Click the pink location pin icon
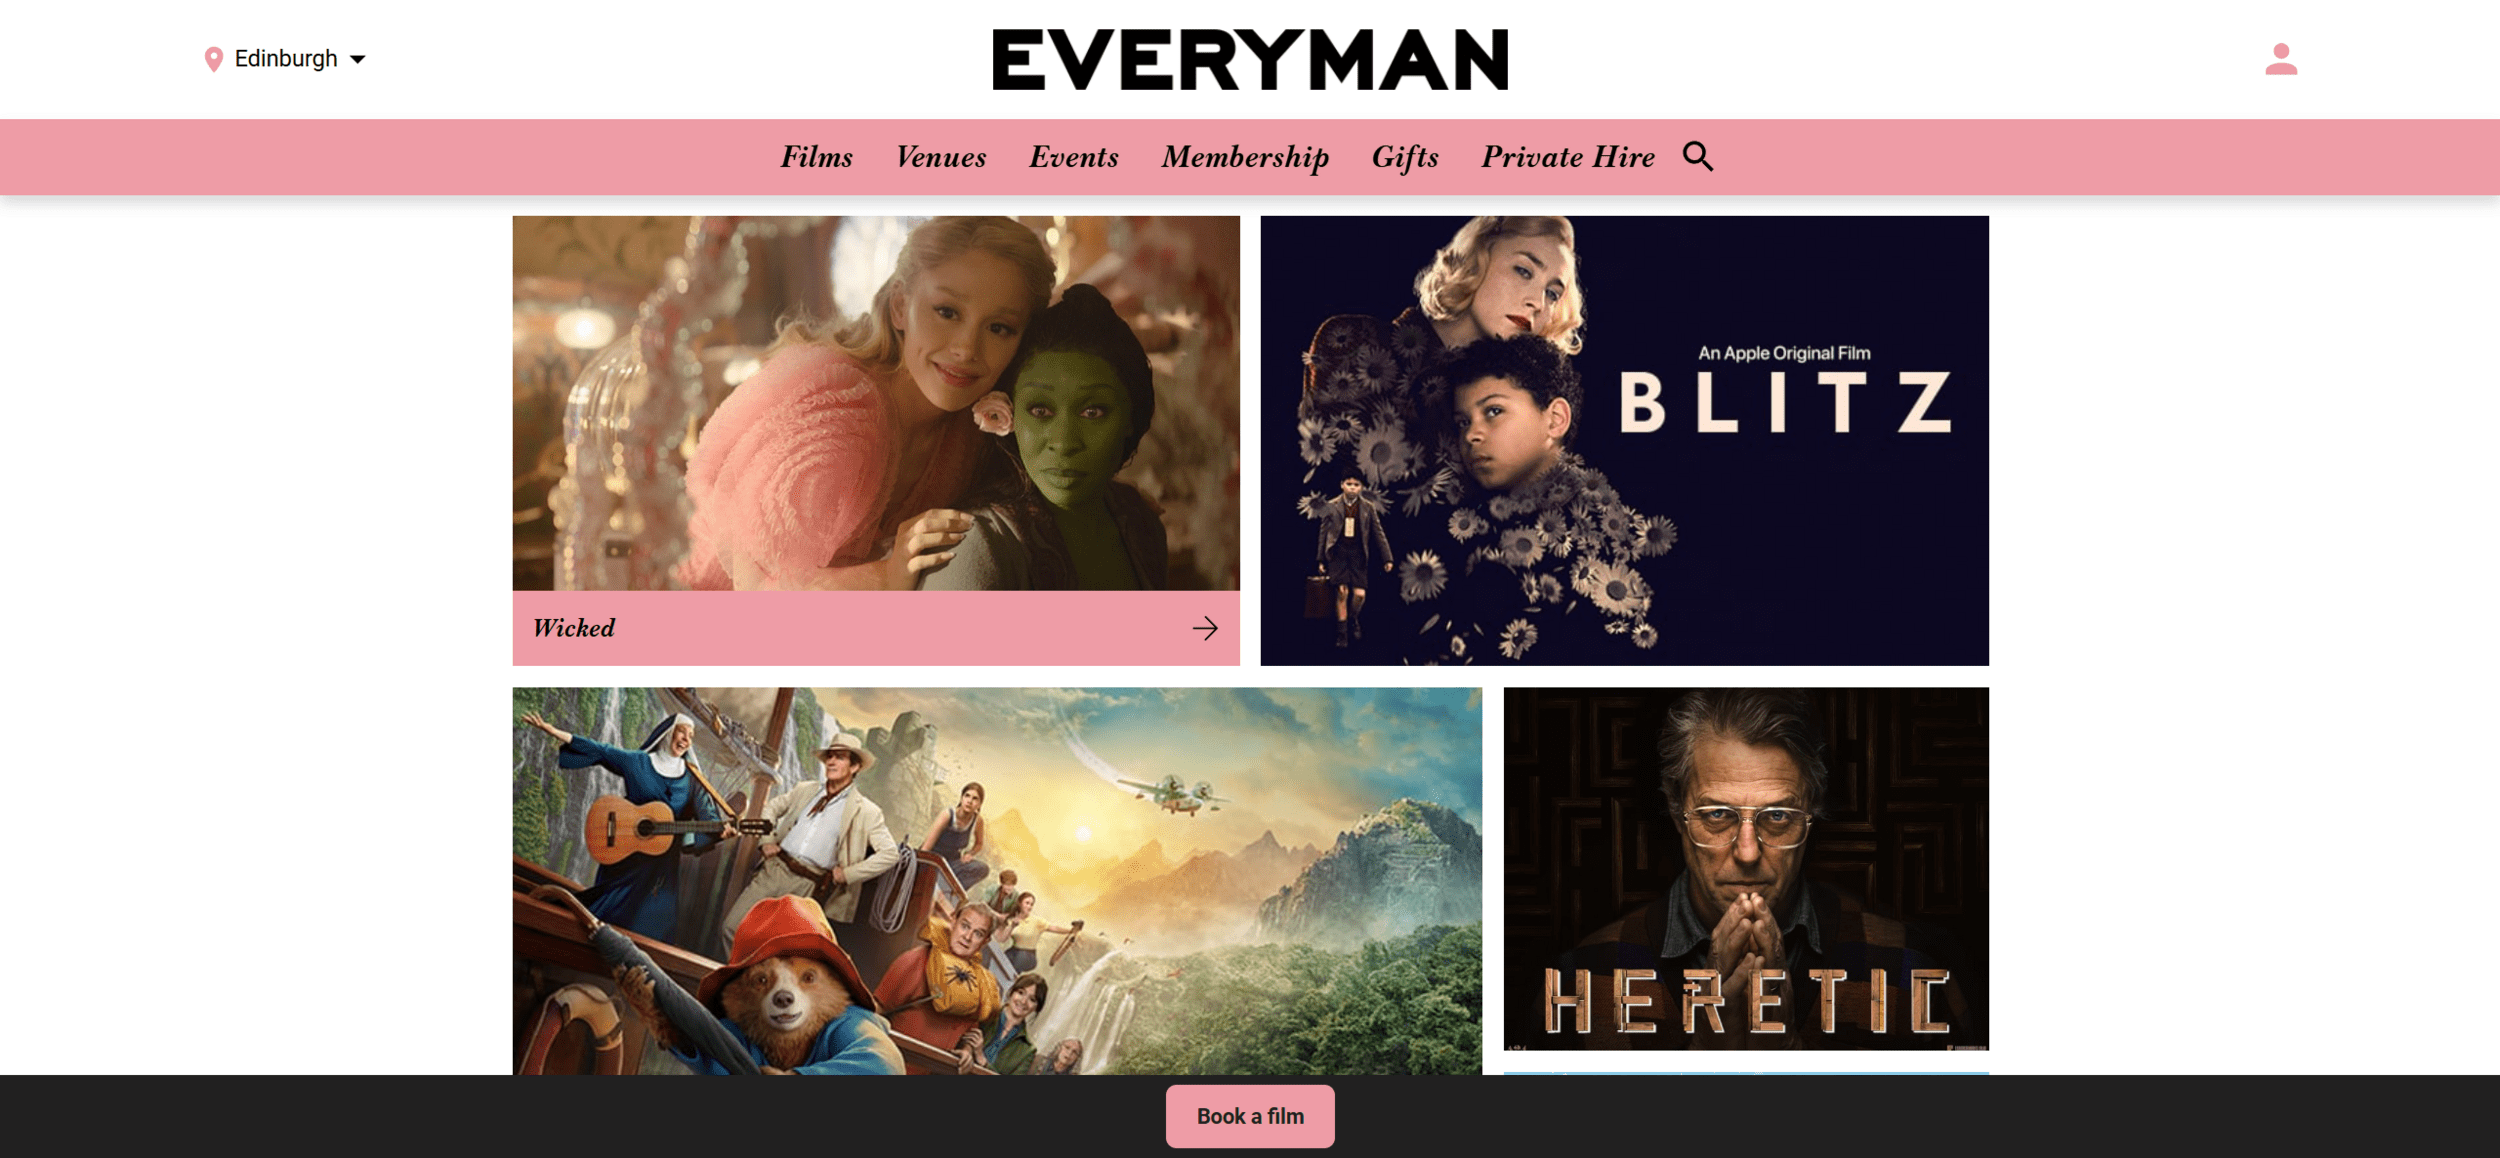The image size is (2500, 1158). pos(213,59)
